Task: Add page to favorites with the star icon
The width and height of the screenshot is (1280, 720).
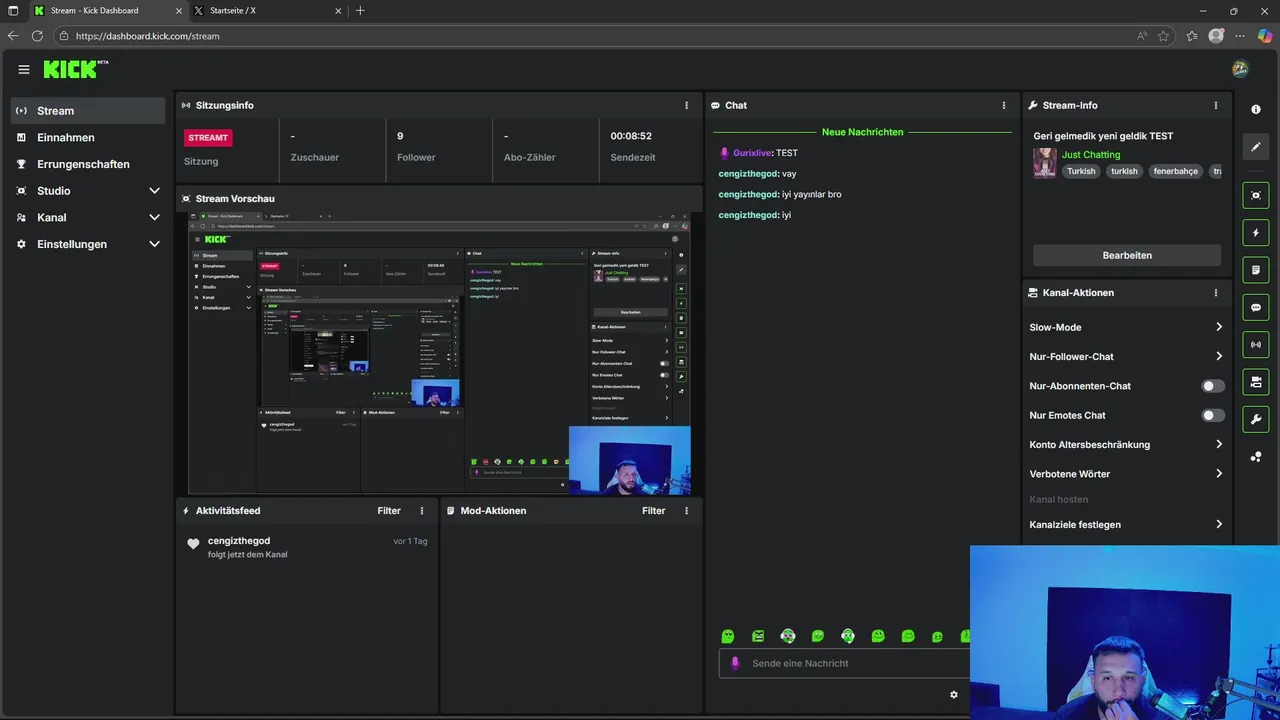Action: tap(1164, 36)
